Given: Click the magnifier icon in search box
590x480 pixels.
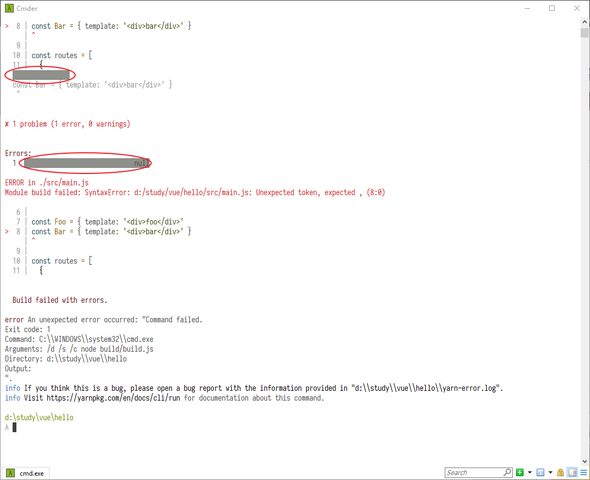Looking at the screenshot, I should click(507, 472).
